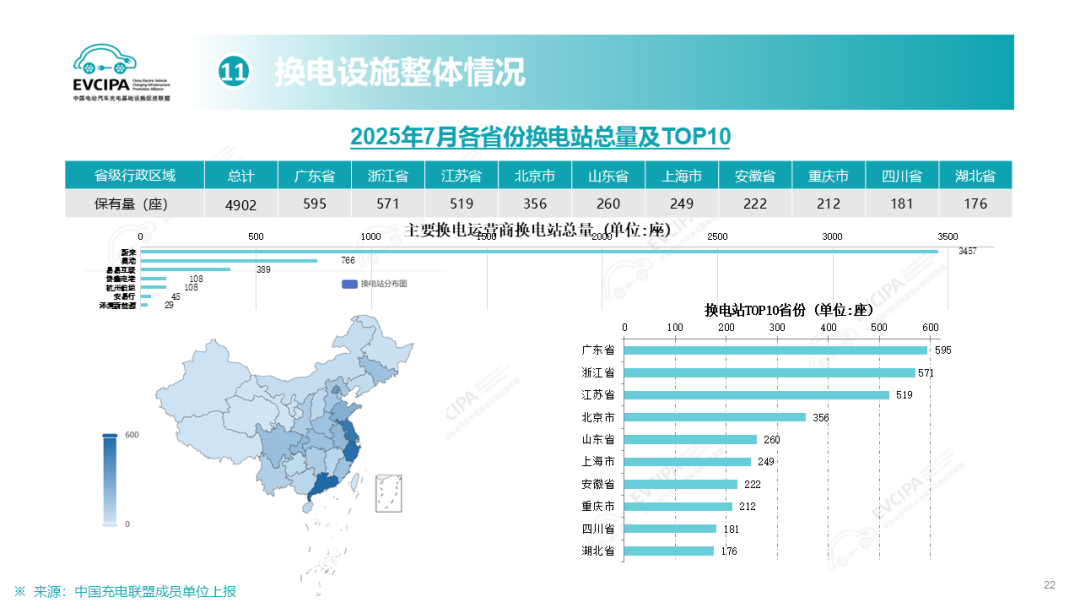This screenshot has width=1080, height=608.
Task: Click the underlined 2025年7月 chart heading
Action: click(x=540, y=136)
